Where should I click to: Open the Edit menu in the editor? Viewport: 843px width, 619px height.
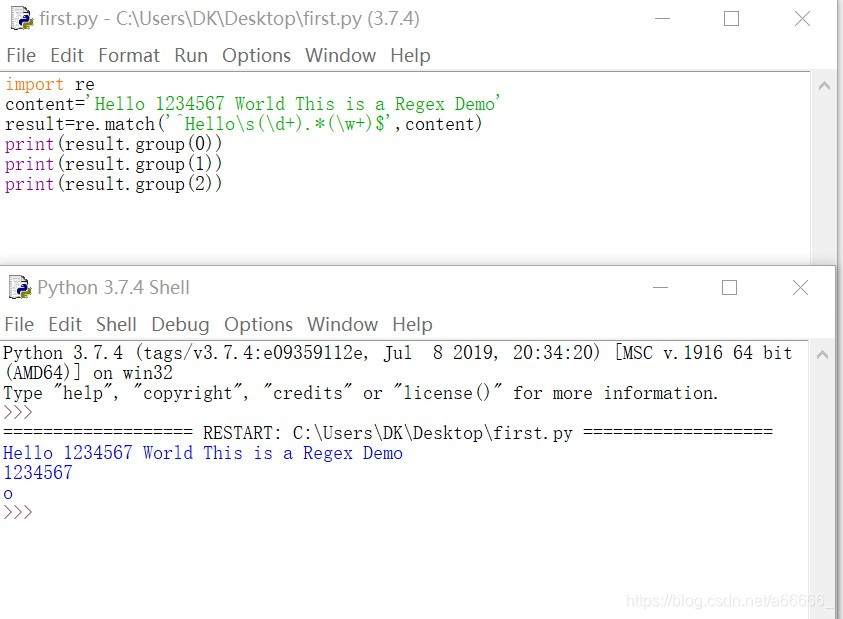(x=67, y=56)
